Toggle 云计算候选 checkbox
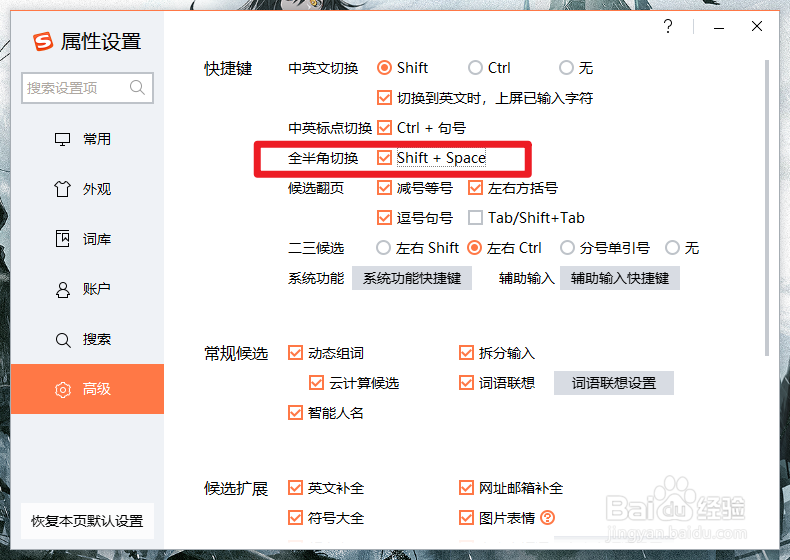Viewport: 790px width, 560px height. click(316, 383)
